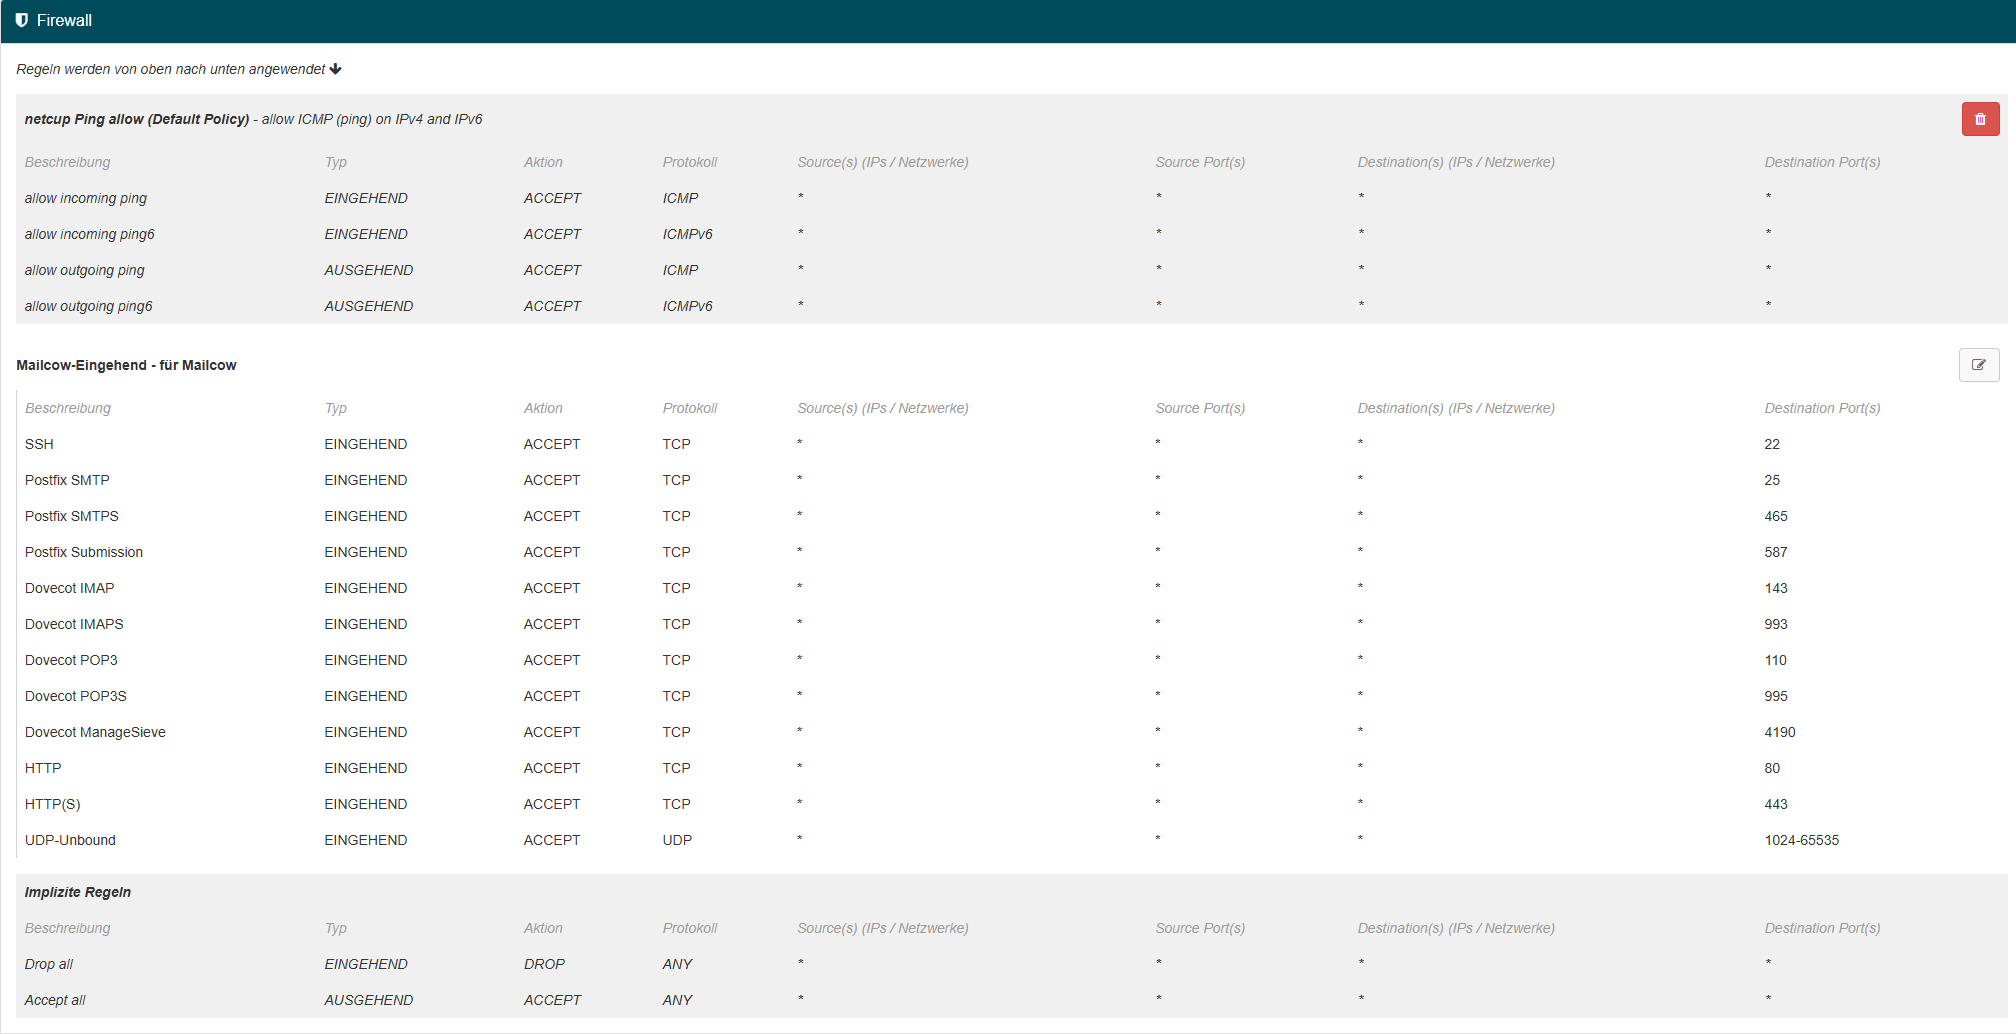
Task: Select the Dovecot ManageSieve rule
Action: point(95,732)
